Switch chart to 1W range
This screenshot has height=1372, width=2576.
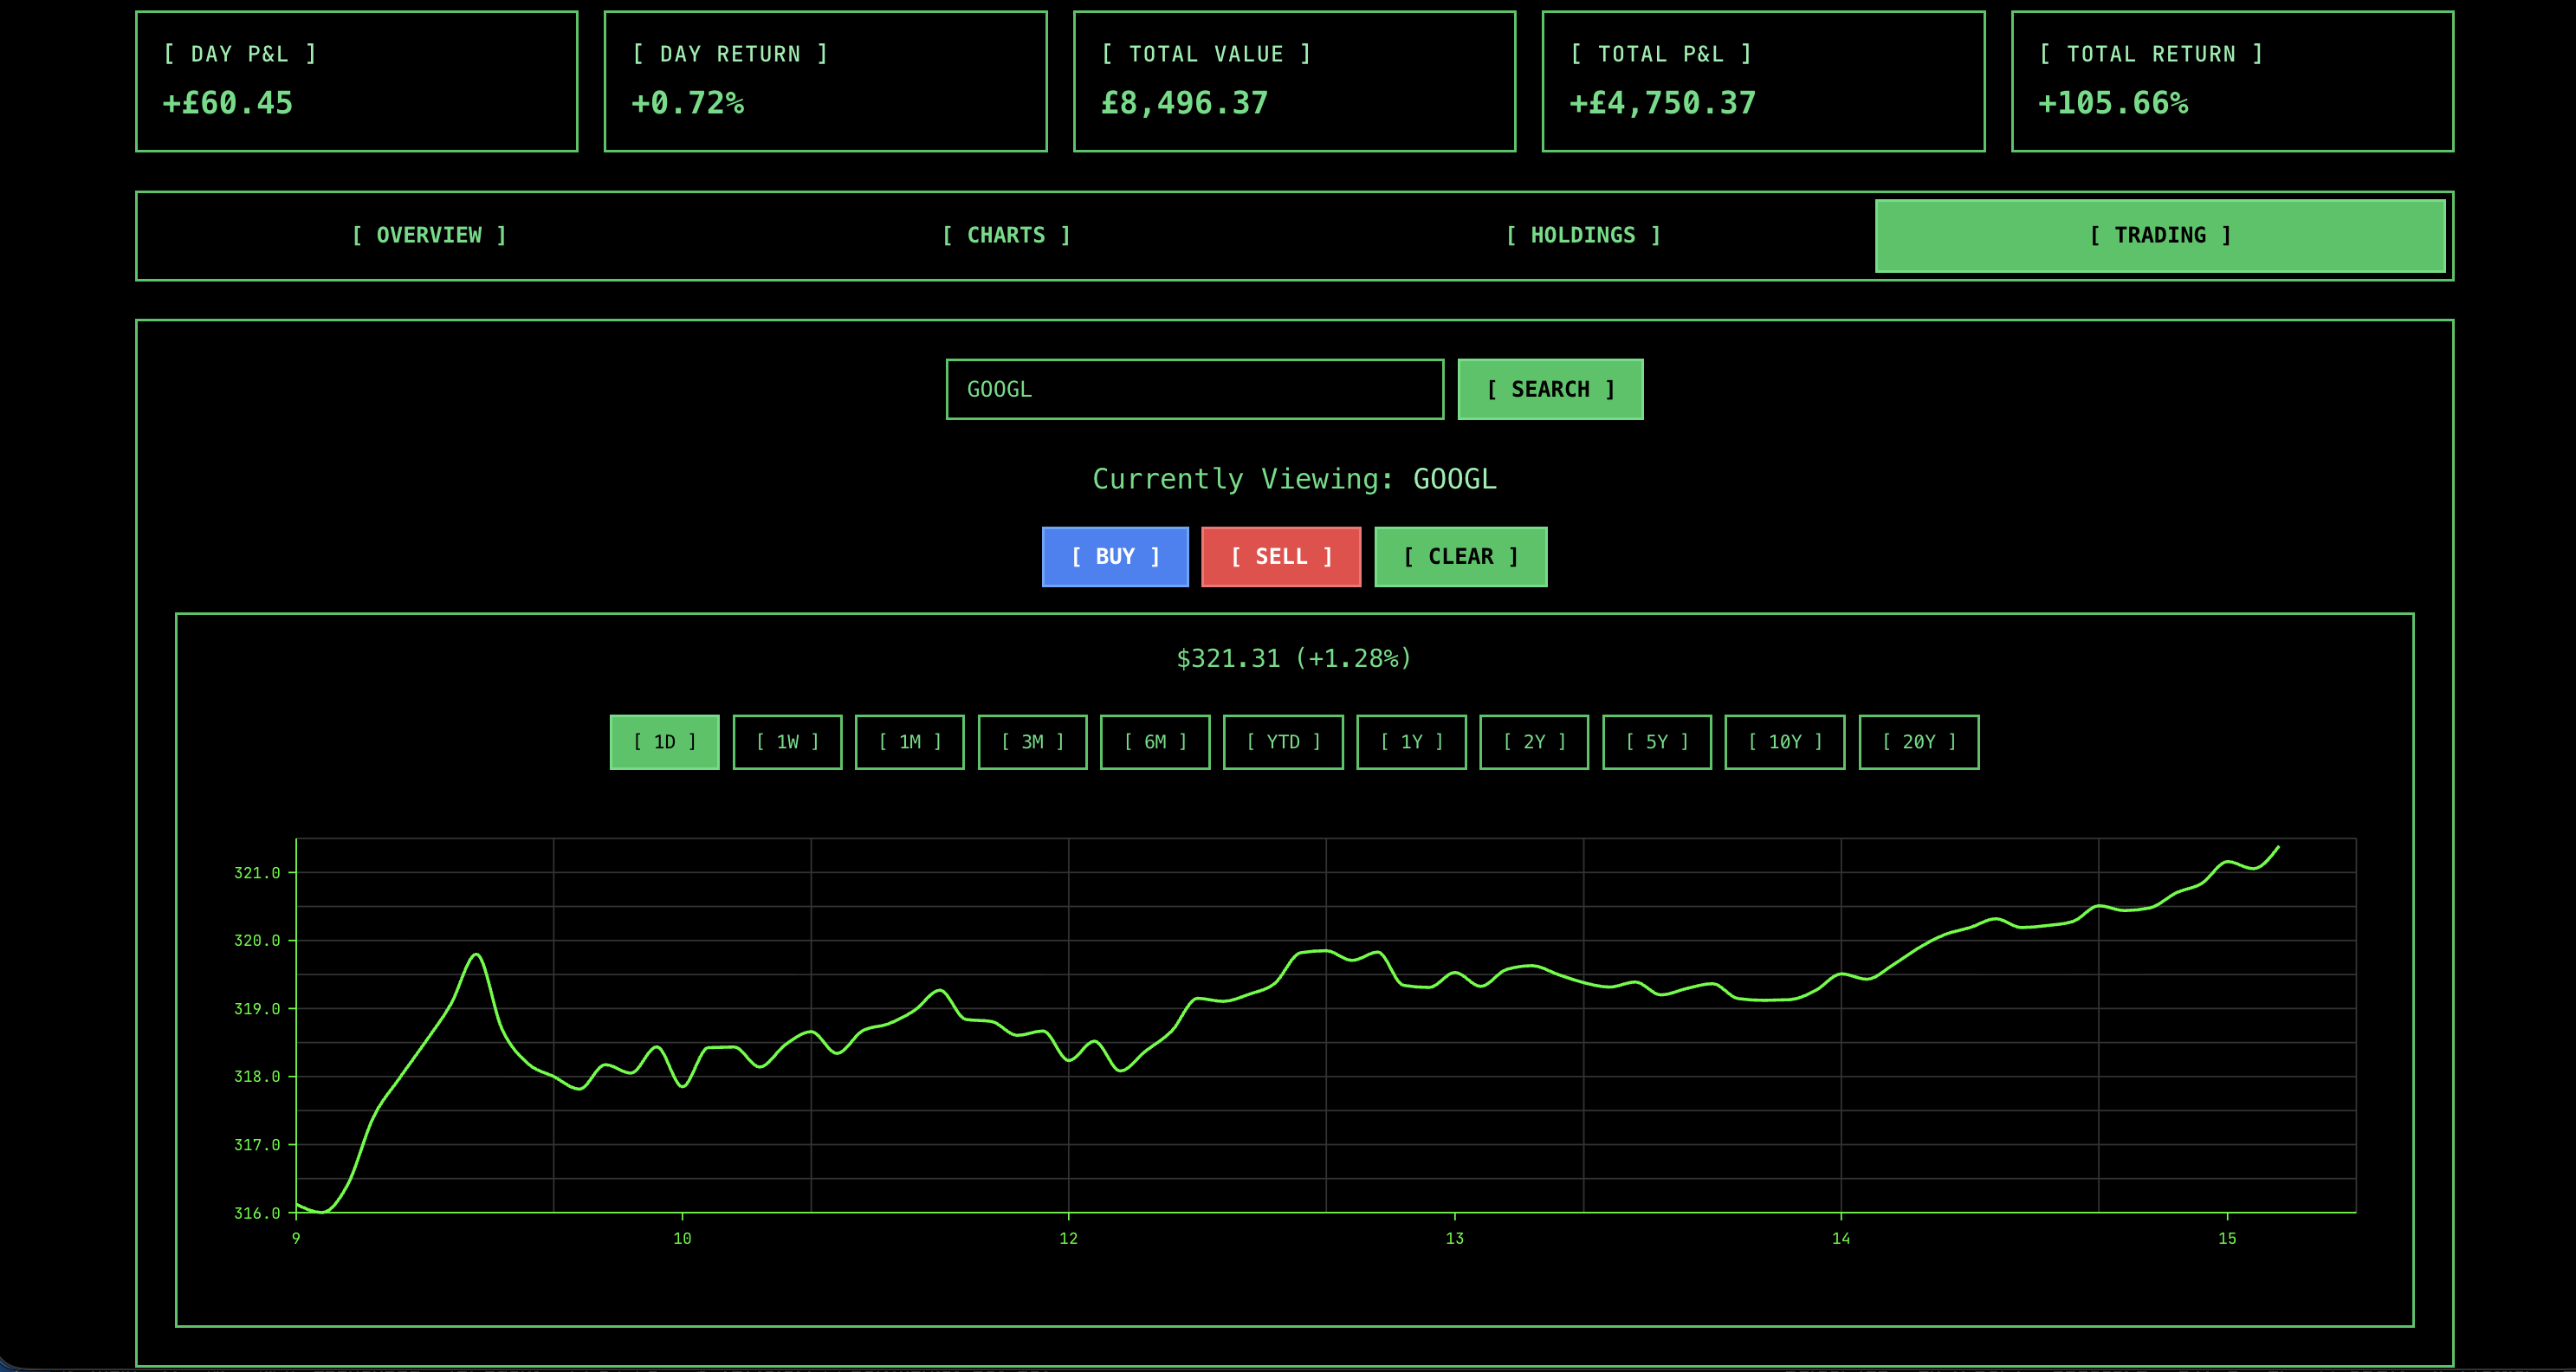click(787, 742)
